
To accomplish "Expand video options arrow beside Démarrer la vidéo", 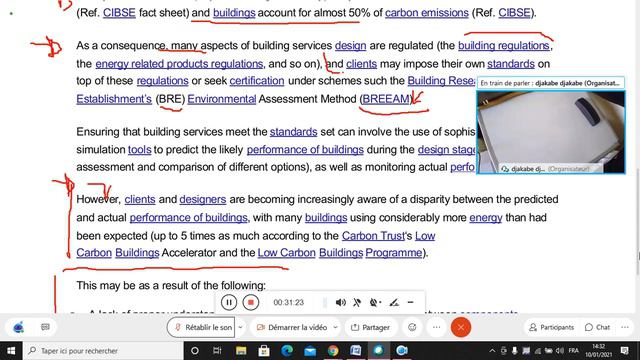I will (x=335, y=327).
